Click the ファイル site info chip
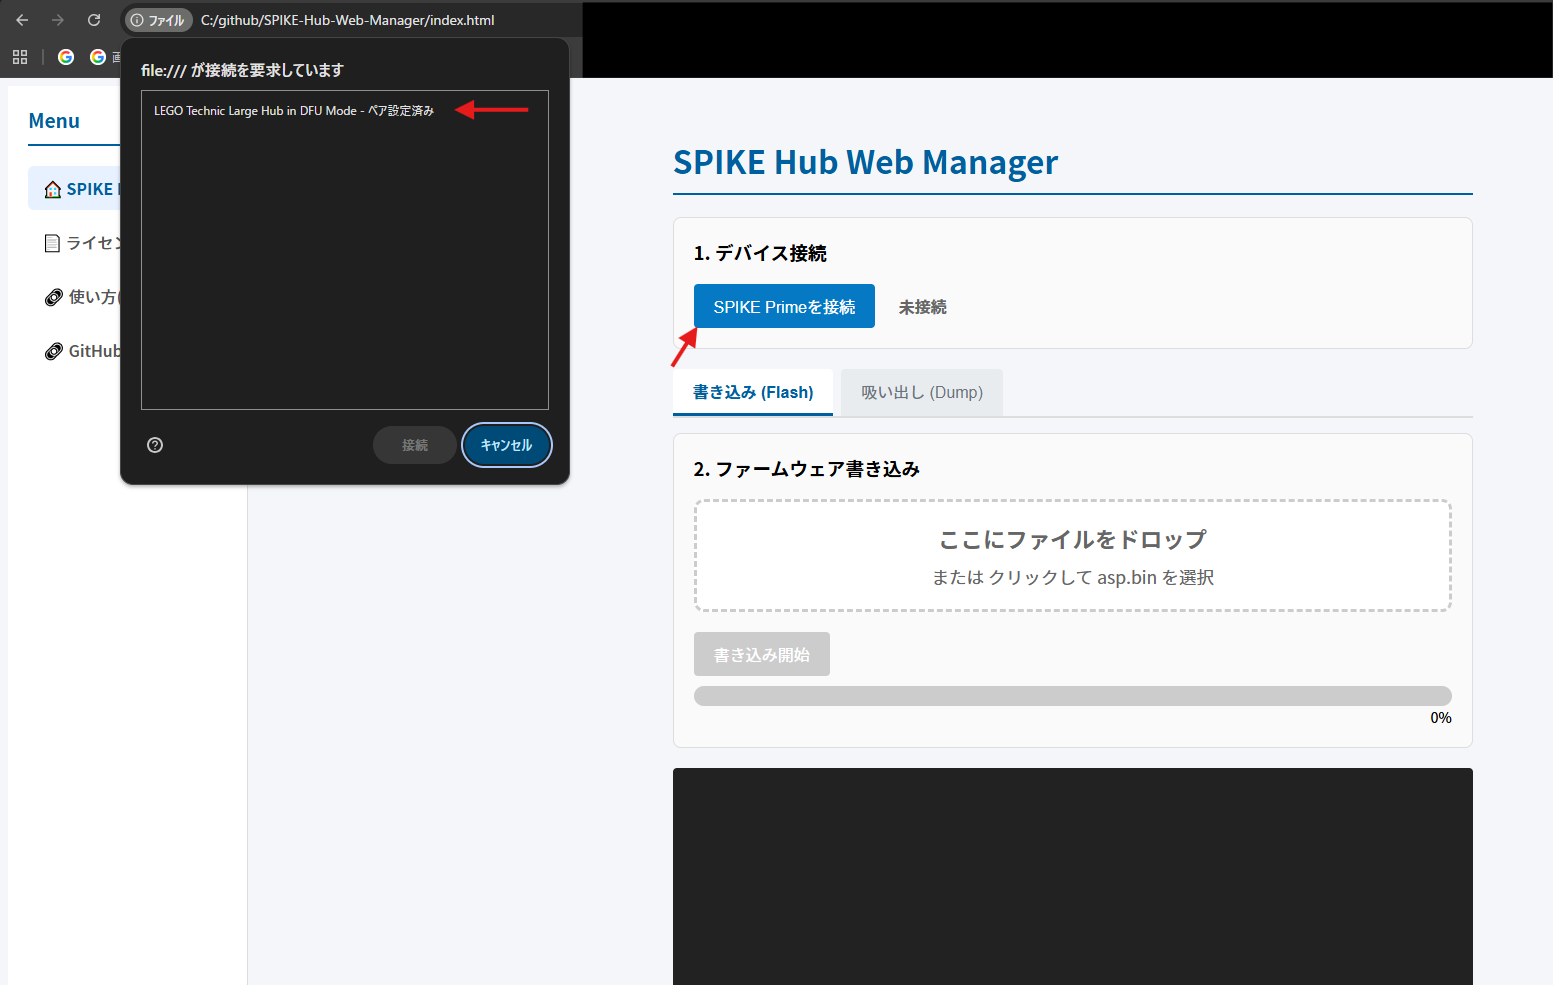Image resolution: width=1553 pixels, height=985 pixels. (x=159, y=20)
